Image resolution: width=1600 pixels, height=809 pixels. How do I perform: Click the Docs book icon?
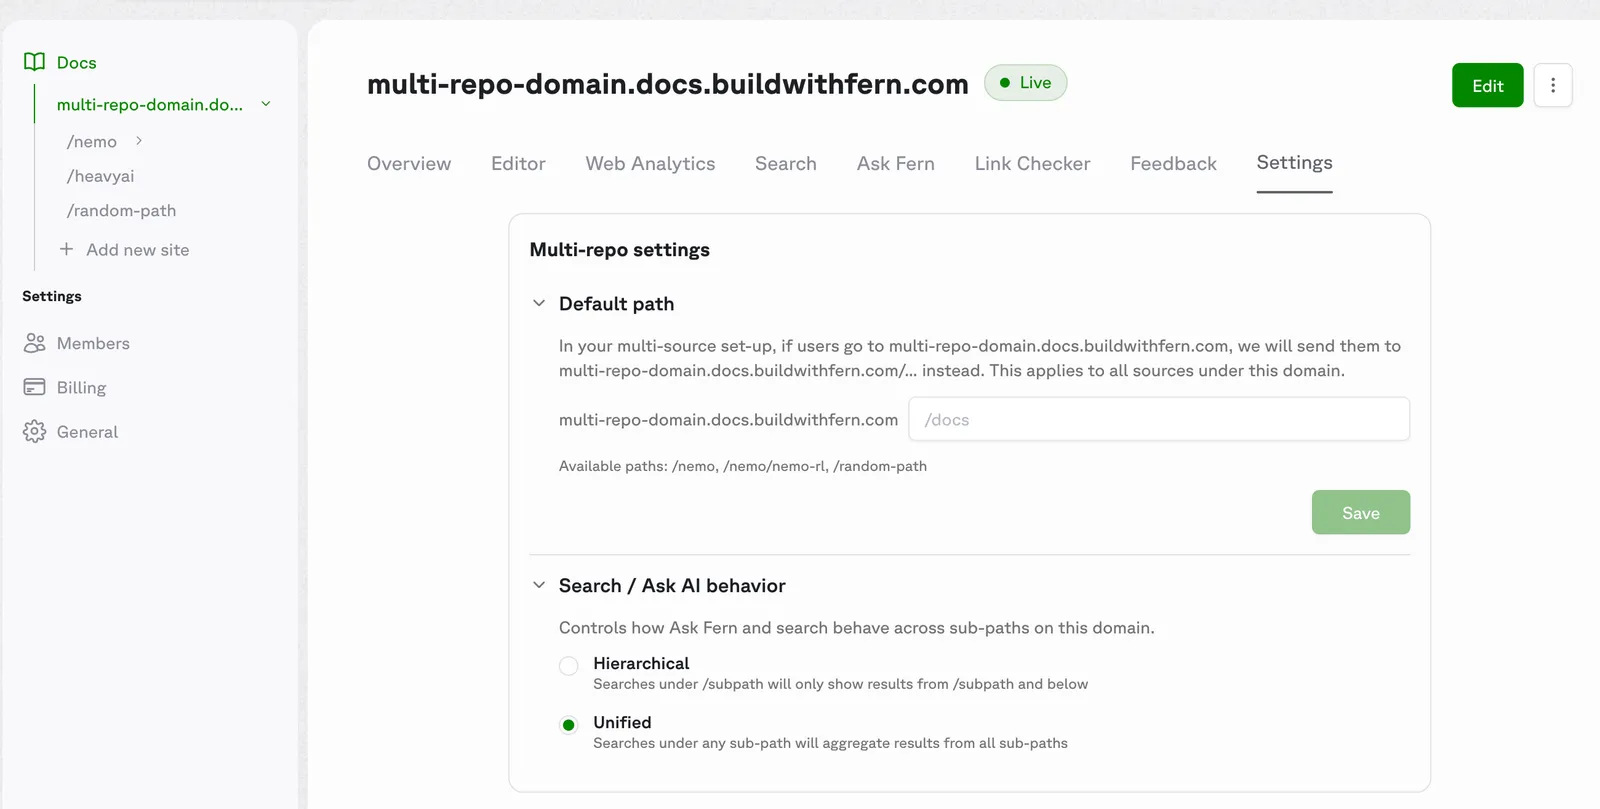click(34, 62)
